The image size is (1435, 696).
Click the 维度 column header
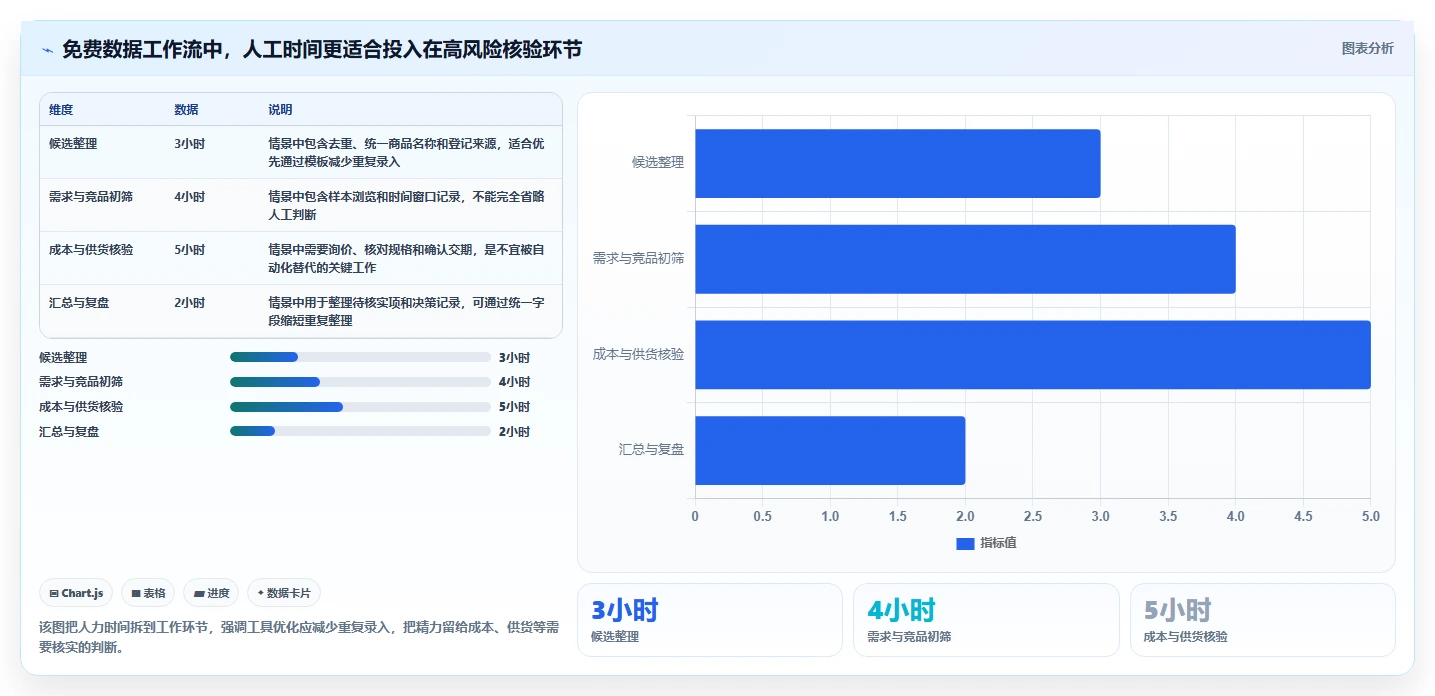point(61,110)
